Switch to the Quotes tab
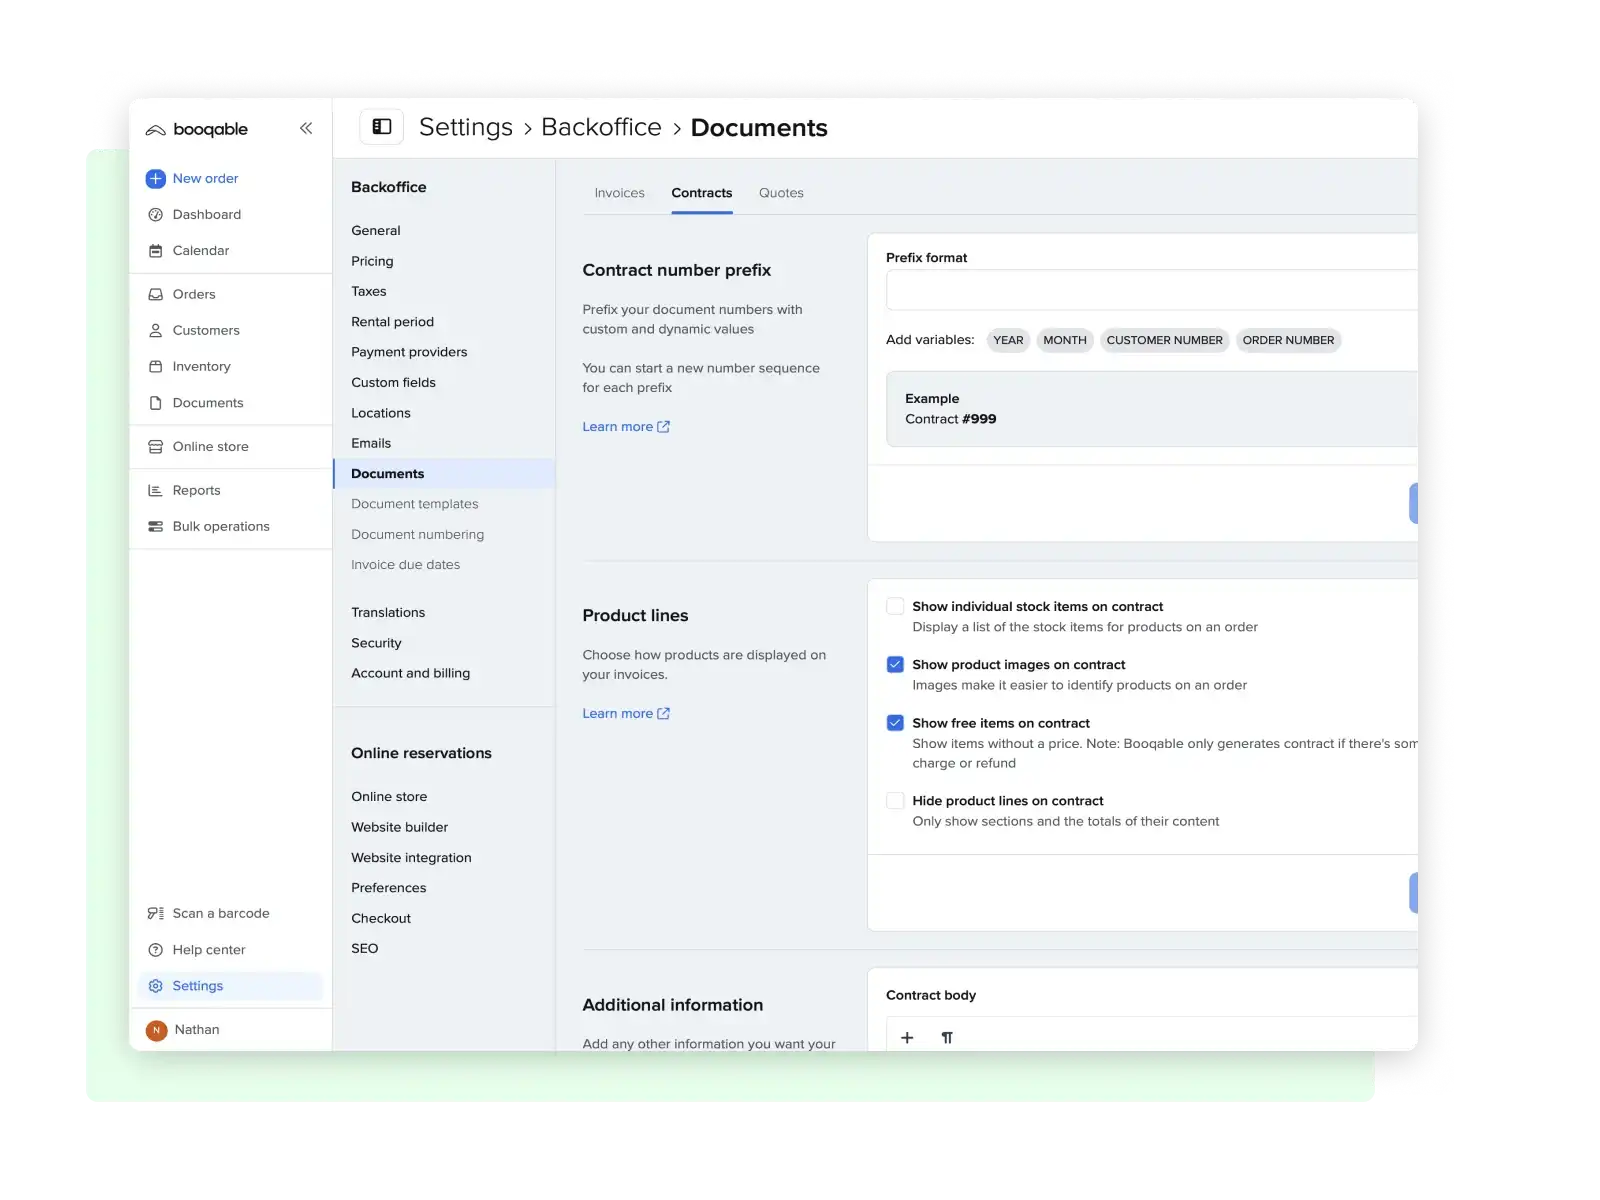This screenshot has height=1200, width=1600. coord(781,193)
